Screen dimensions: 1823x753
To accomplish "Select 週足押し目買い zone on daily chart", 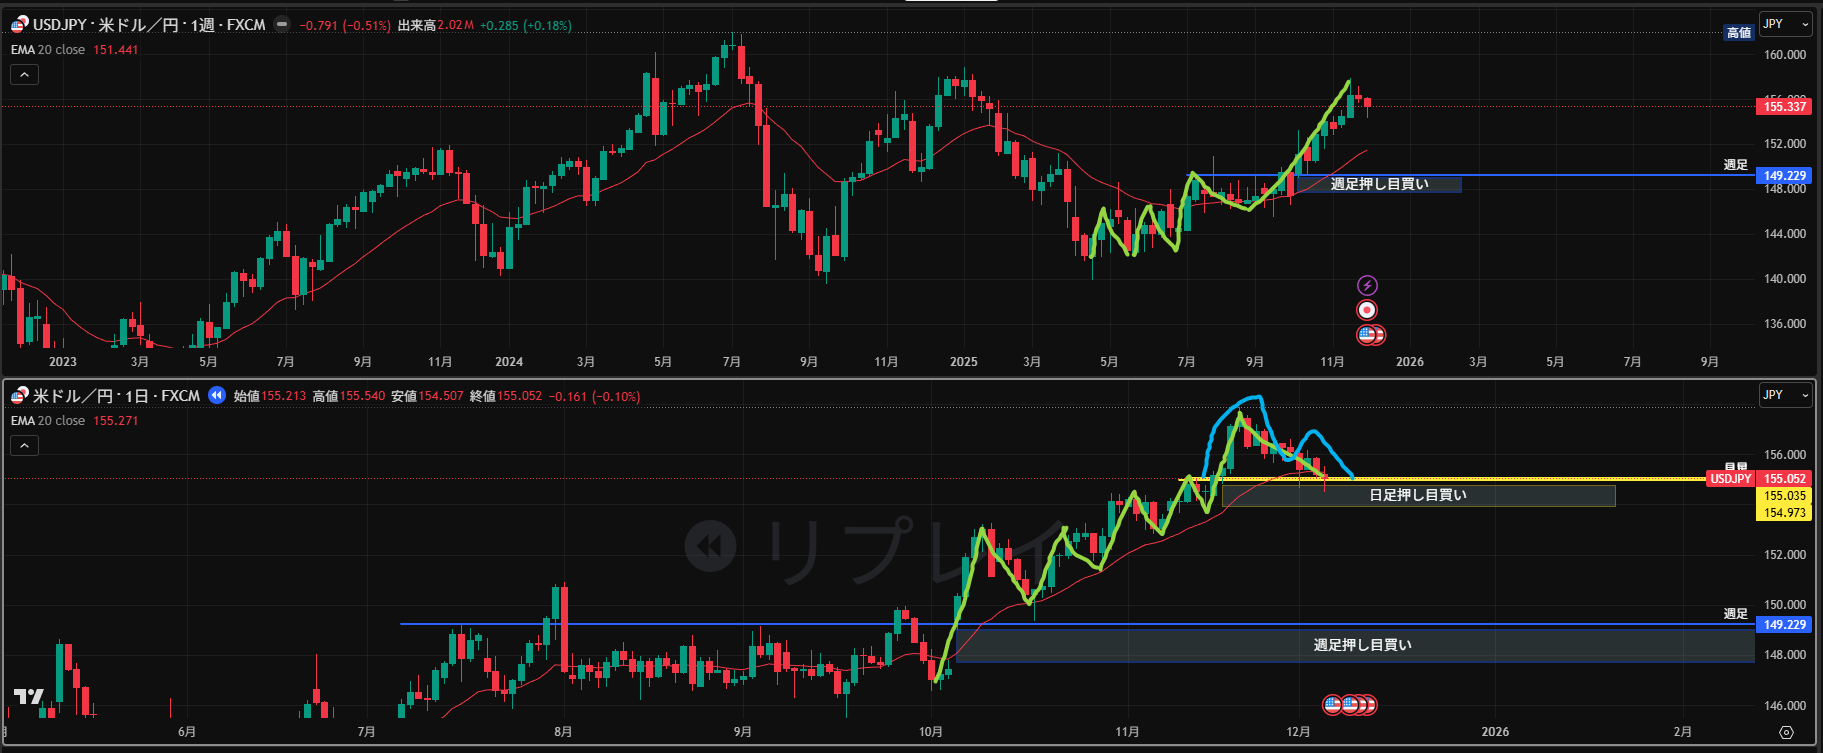I will pos(1361,645).
